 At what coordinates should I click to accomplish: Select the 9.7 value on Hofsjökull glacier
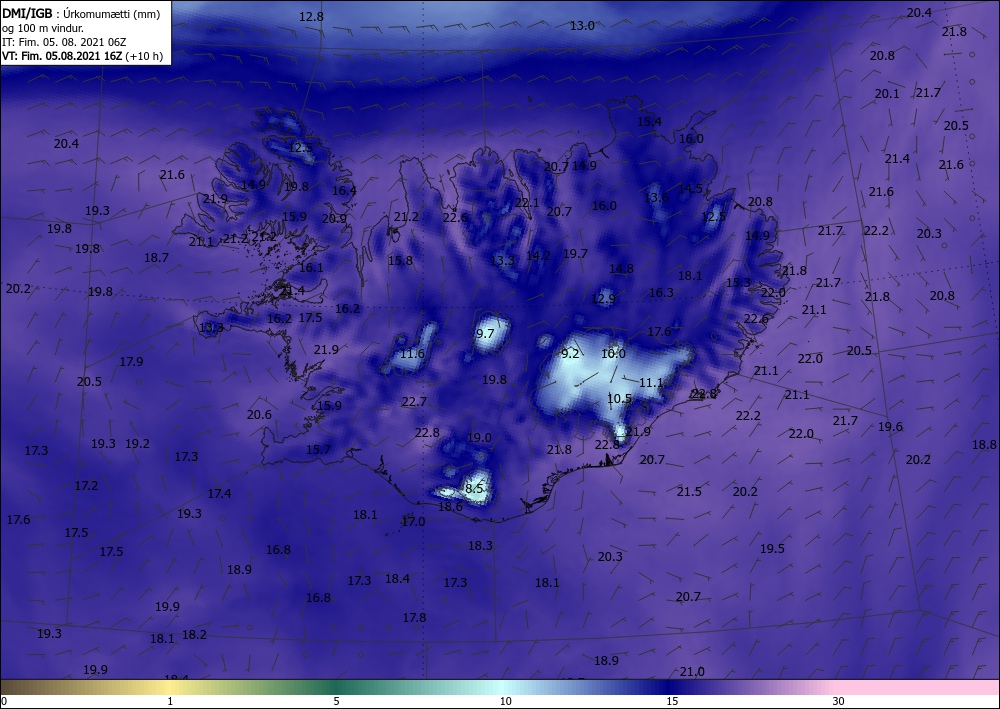click(x=485, y=333)
